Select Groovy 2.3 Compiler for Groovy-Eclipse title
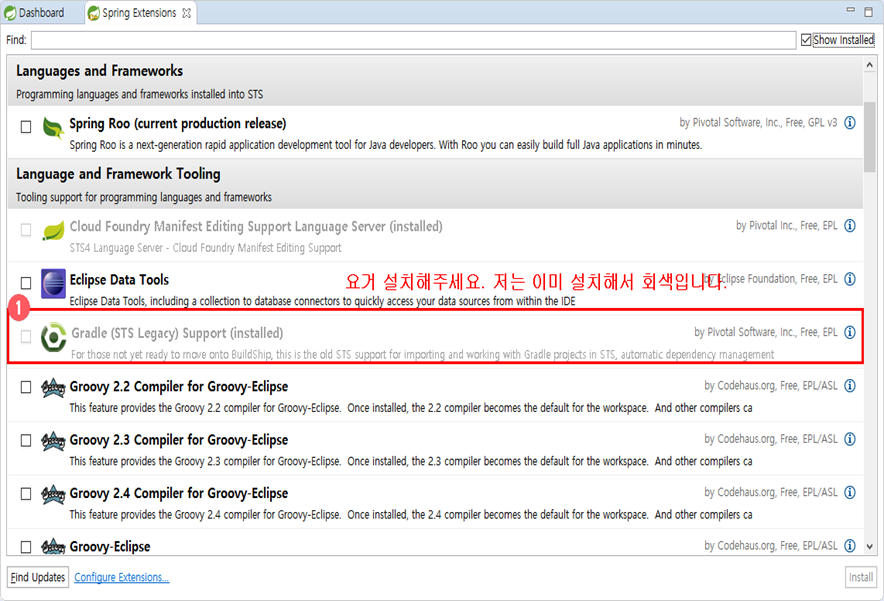 pyautogui.click(x=179, y=440)
